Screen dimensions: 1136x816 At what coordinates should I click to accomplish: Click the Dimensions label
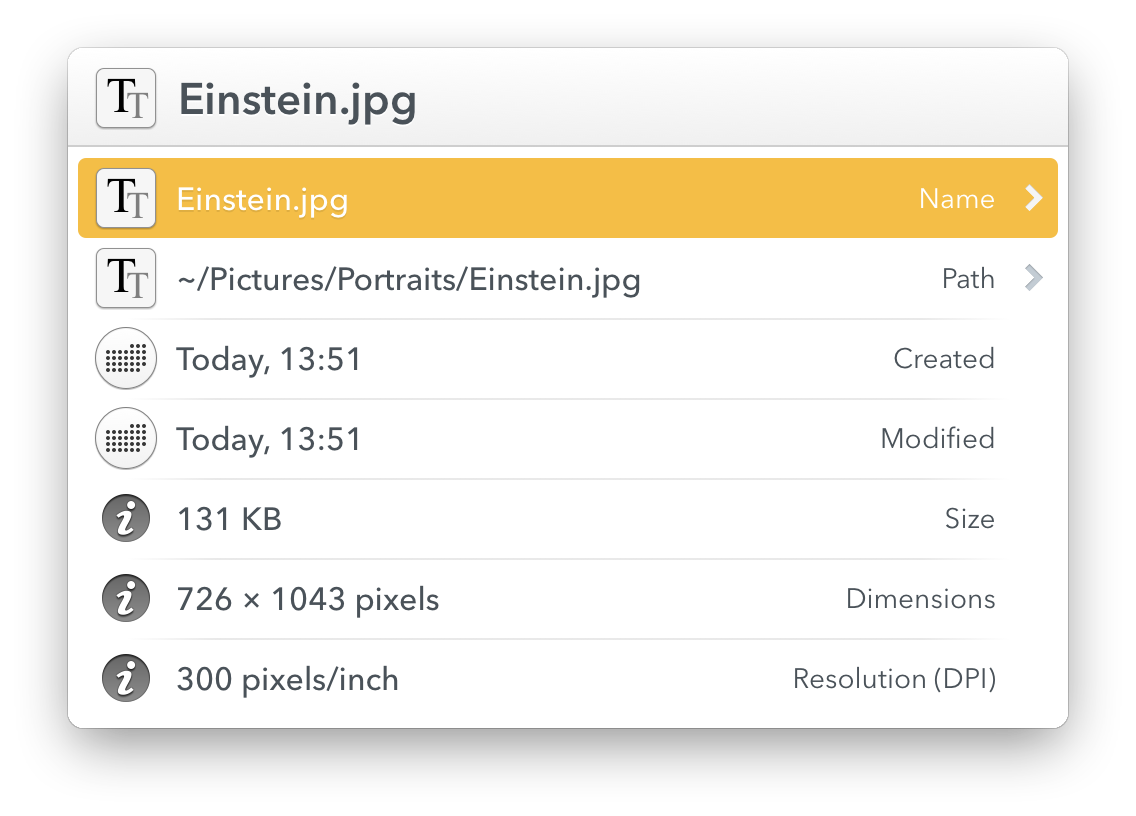[920, 599]
